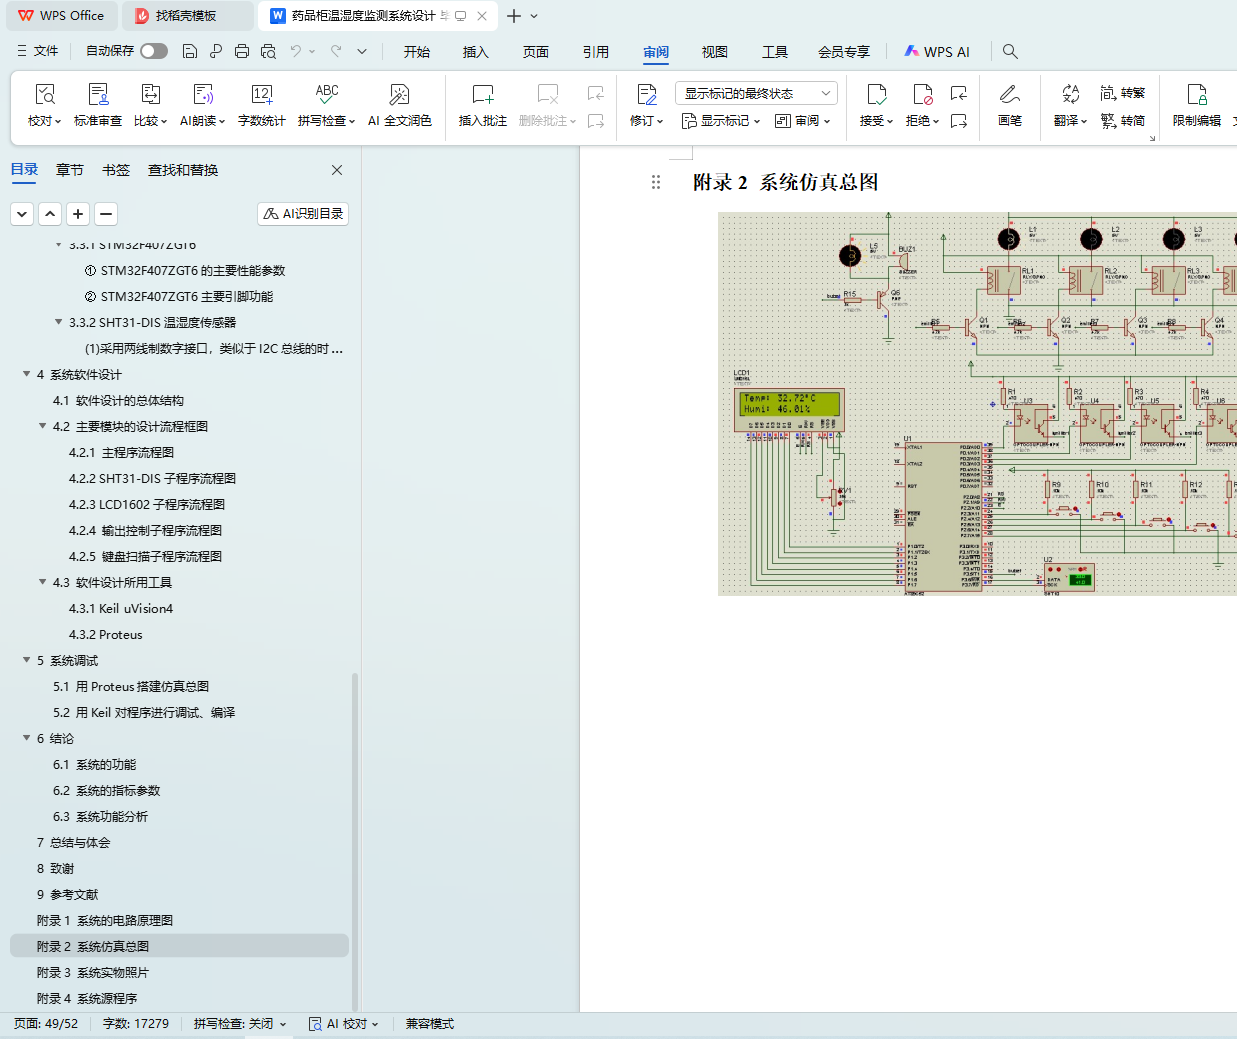Jump to 附录 4 系统源程序 heading
Screen dimensions: 1237x1039
point(87,998)
